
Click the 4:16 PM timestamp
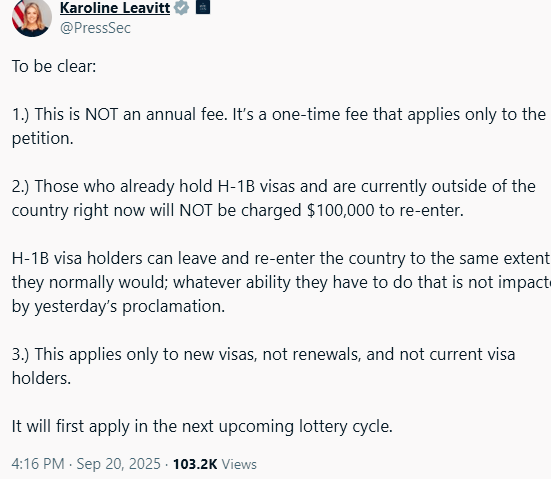38,464
